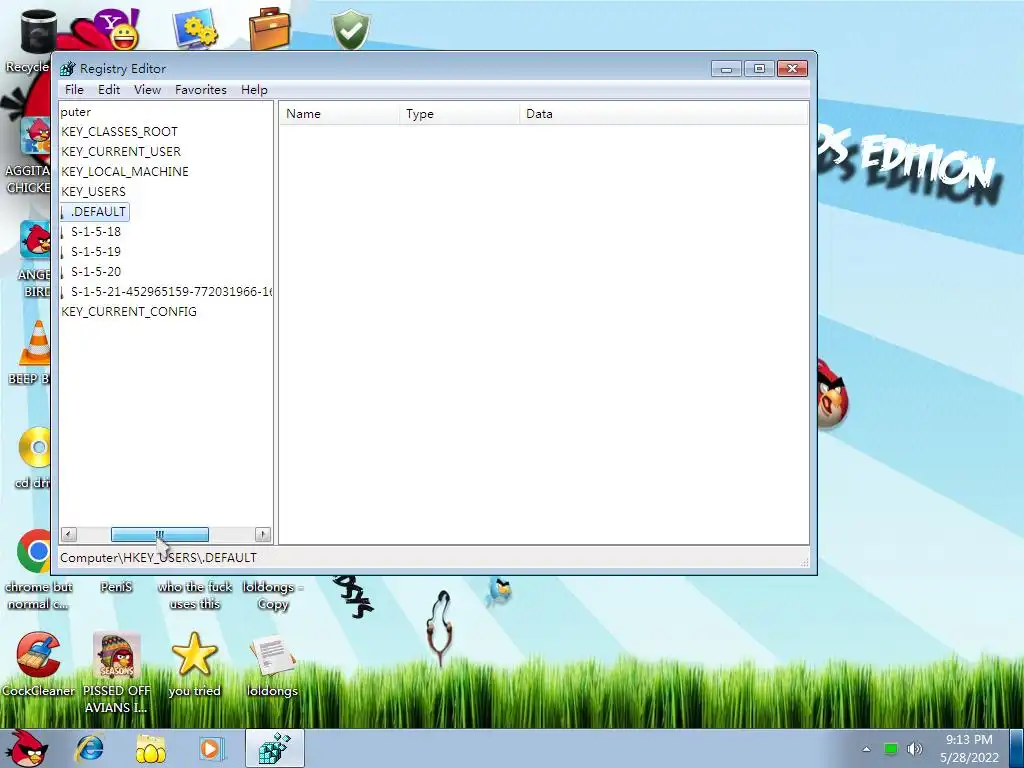This screenshot has width=1024, height=768.
Task: Click the Data column header
Action: 664,114
